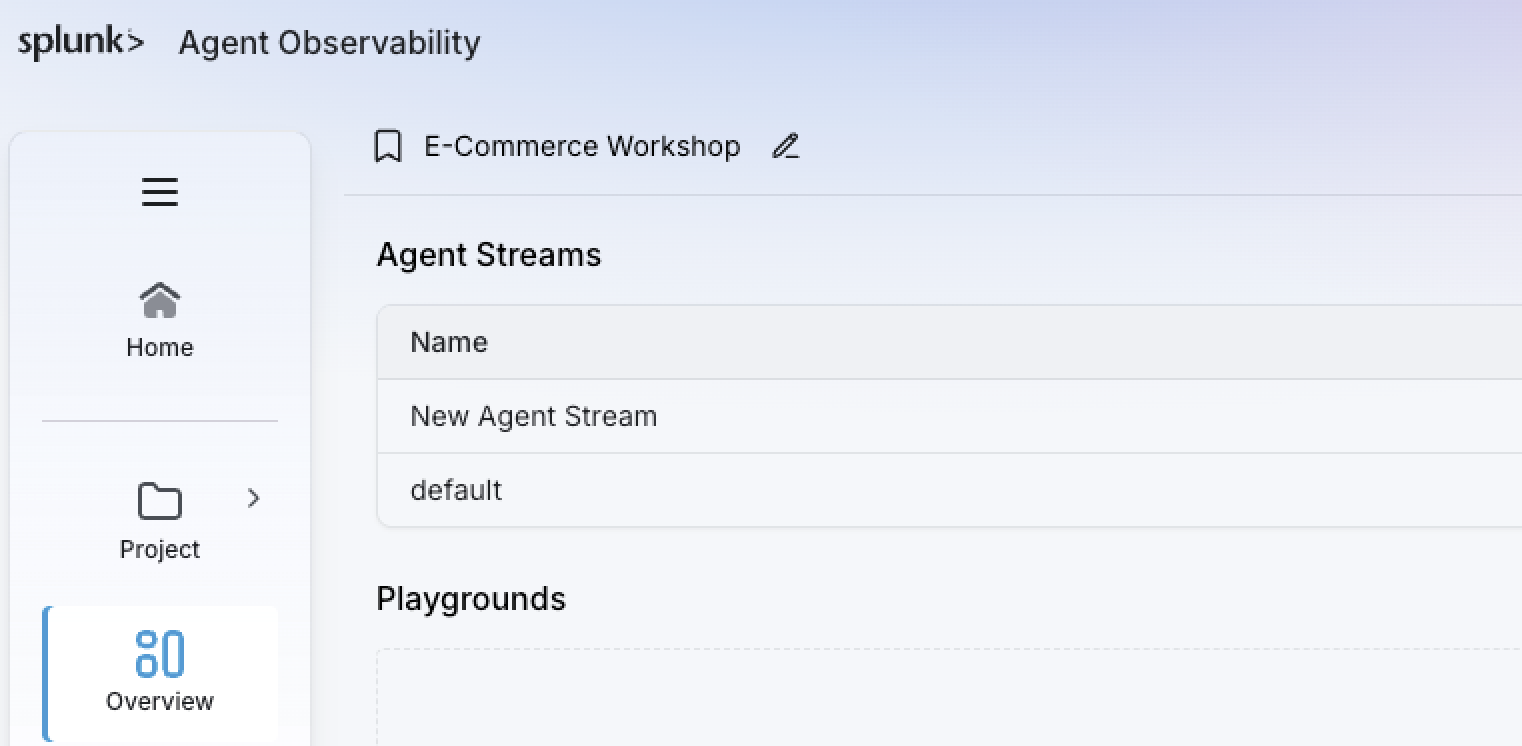
Task: Expand the Project chevron arrow
Action: pos(254,498)
